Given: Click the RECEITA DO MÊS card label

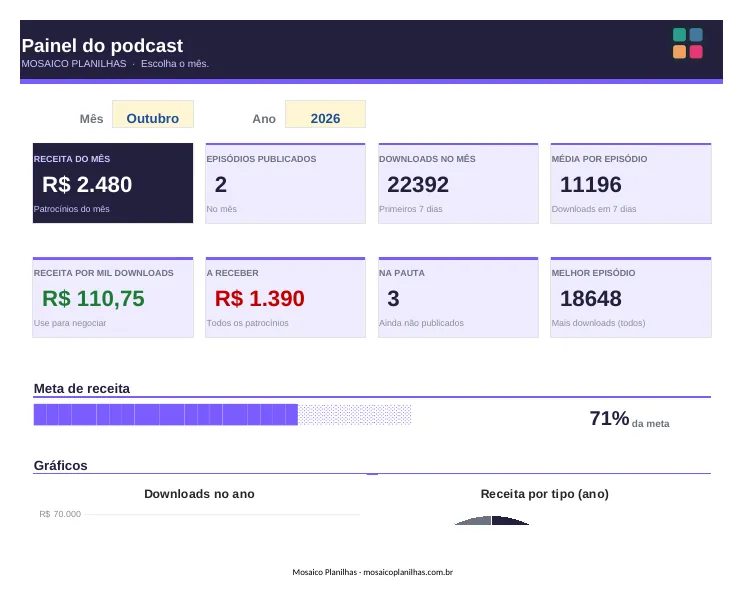Looking at the screenshot, I should 72,159.
